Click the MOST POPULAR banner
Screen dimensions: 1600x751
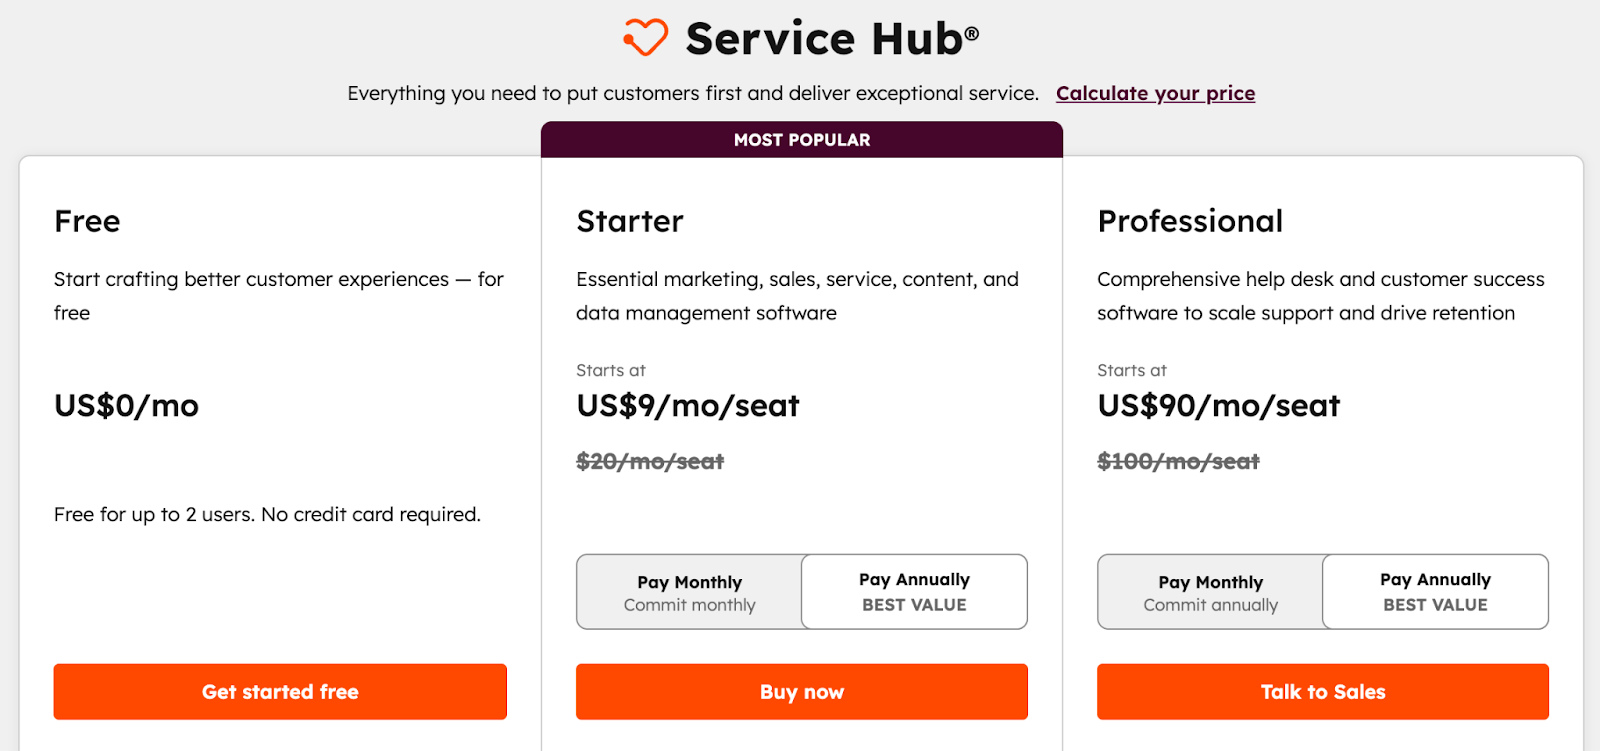[x=801, y=140]
